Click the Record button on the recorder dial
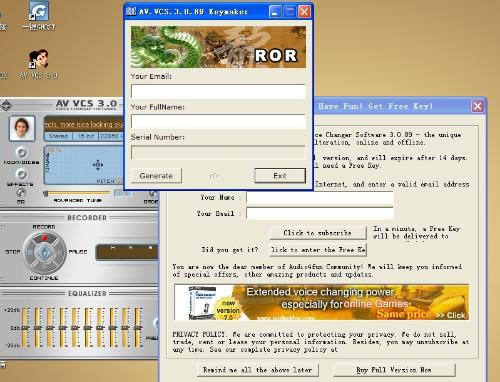The width and height of the screenshot is (500, 382). (x=44, y=237)
